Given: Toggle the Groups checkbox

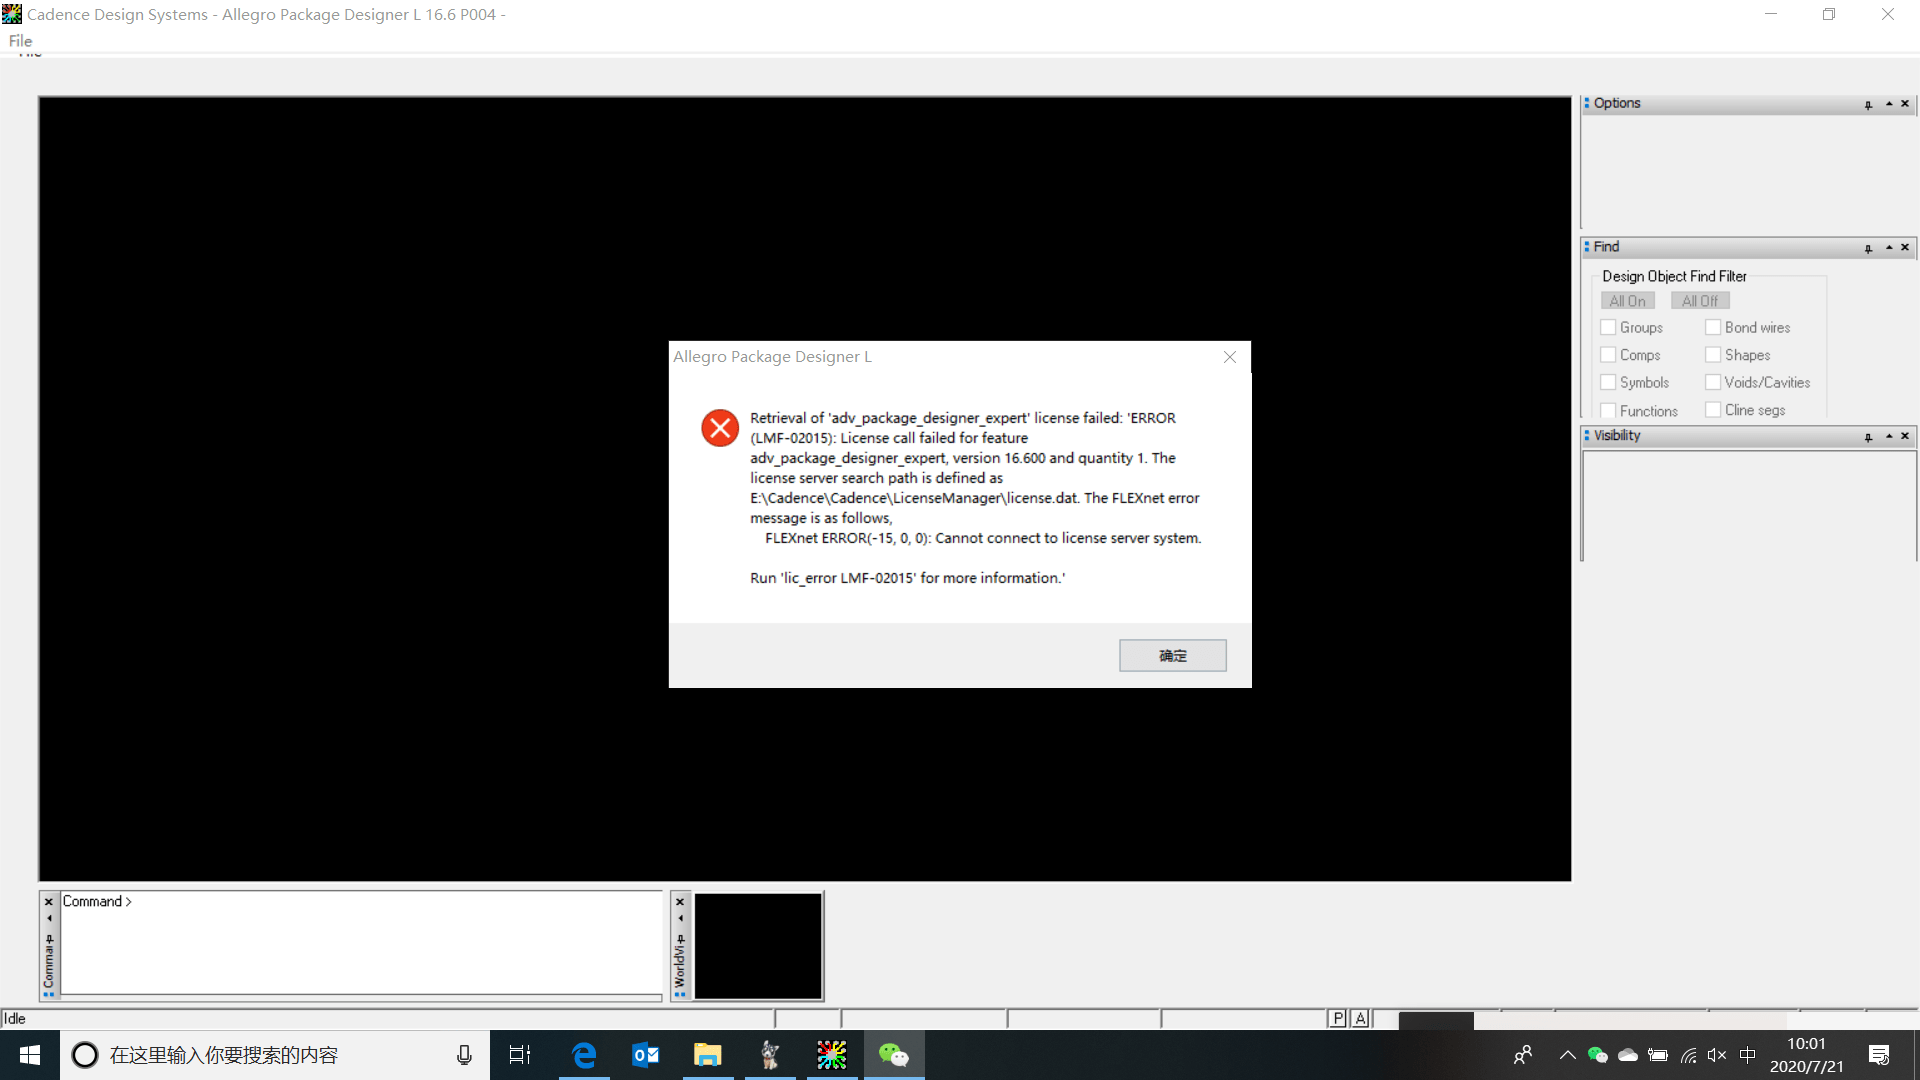Looking at the screenshot, I should (1608, 328).
